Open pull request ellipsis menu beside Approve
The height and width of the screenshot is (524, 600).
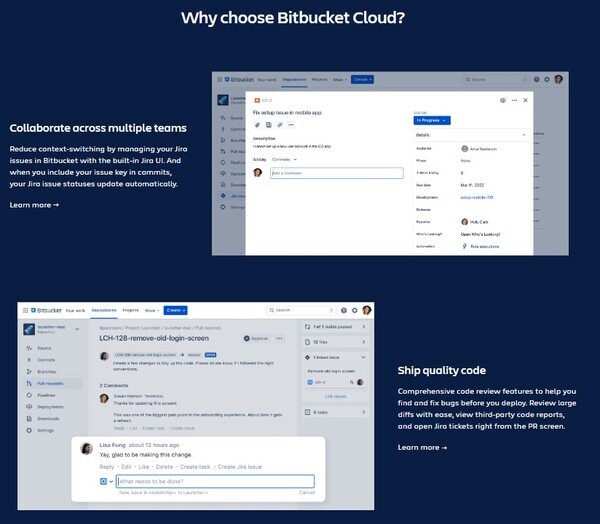click(x=280, y=338)
